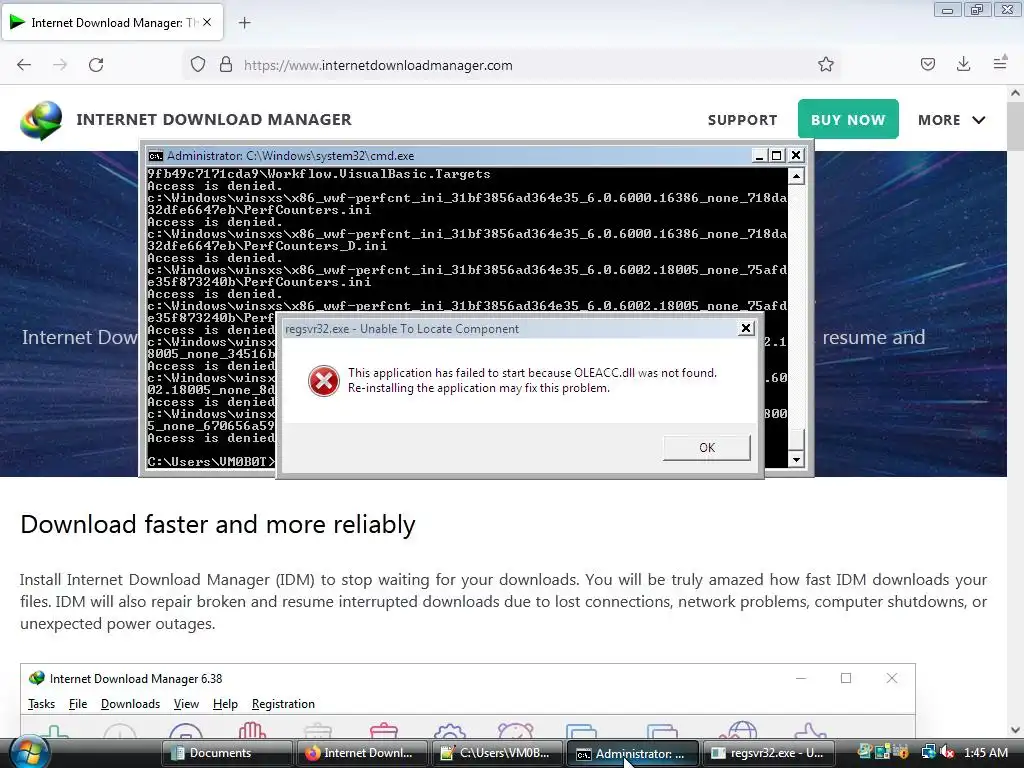The image size is (1024, 768).
Task: Click the muted volume tray icon
Action: tap(947, 753)
